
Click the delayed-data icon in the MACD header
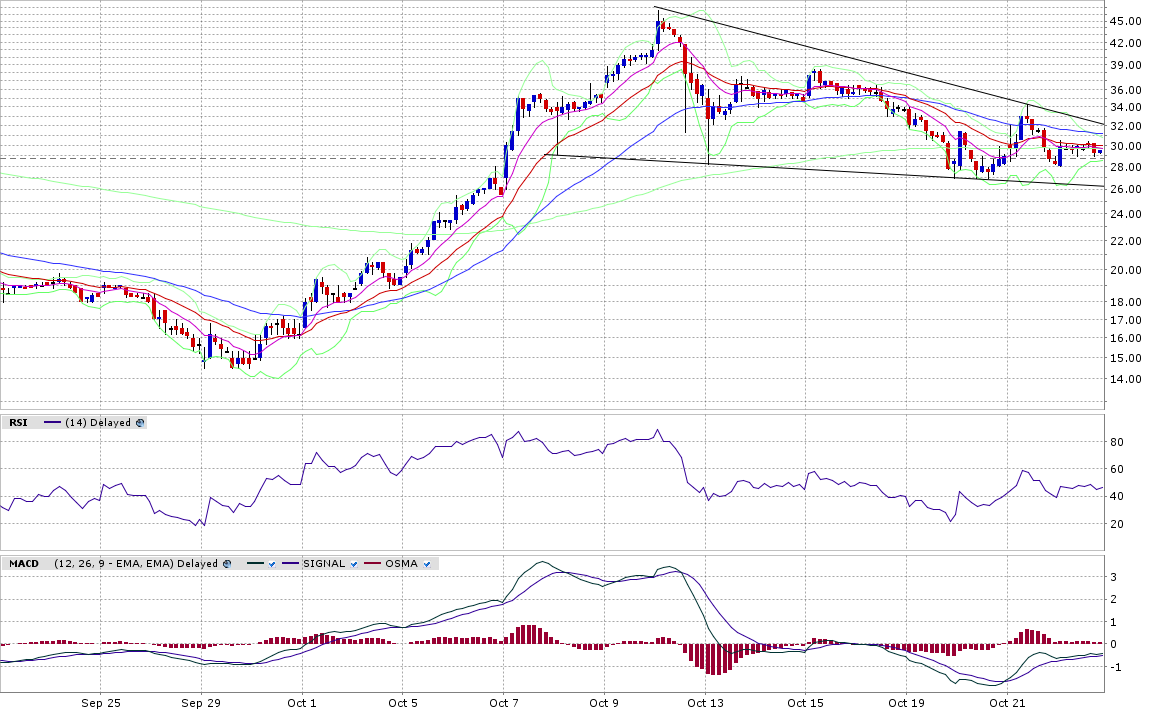227,564
